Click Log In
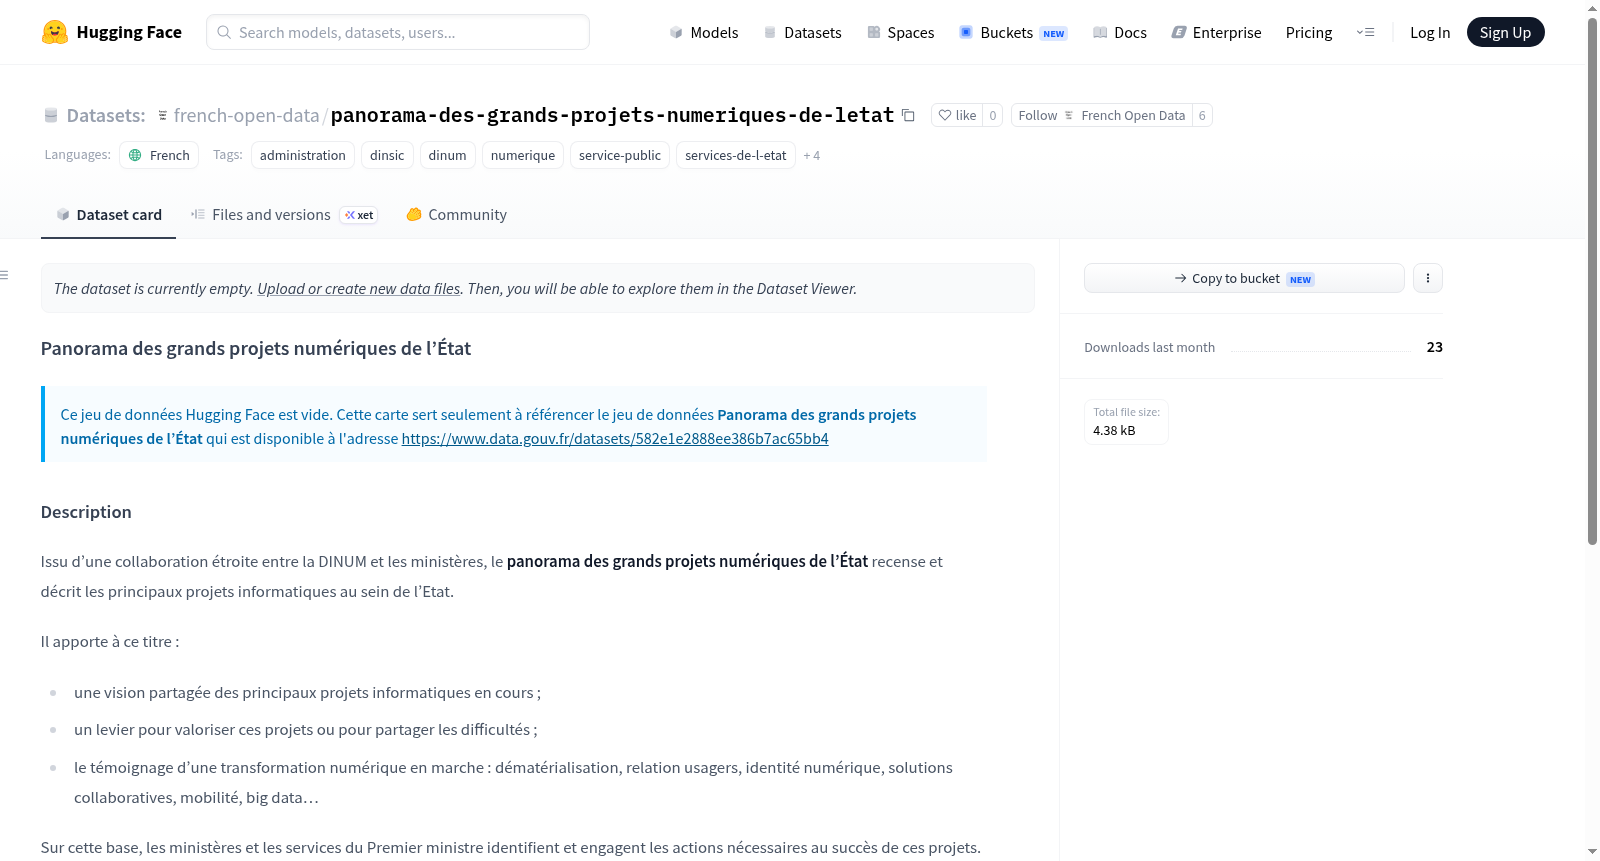This screenshot has width=1600, height=861. point(1430,32)
